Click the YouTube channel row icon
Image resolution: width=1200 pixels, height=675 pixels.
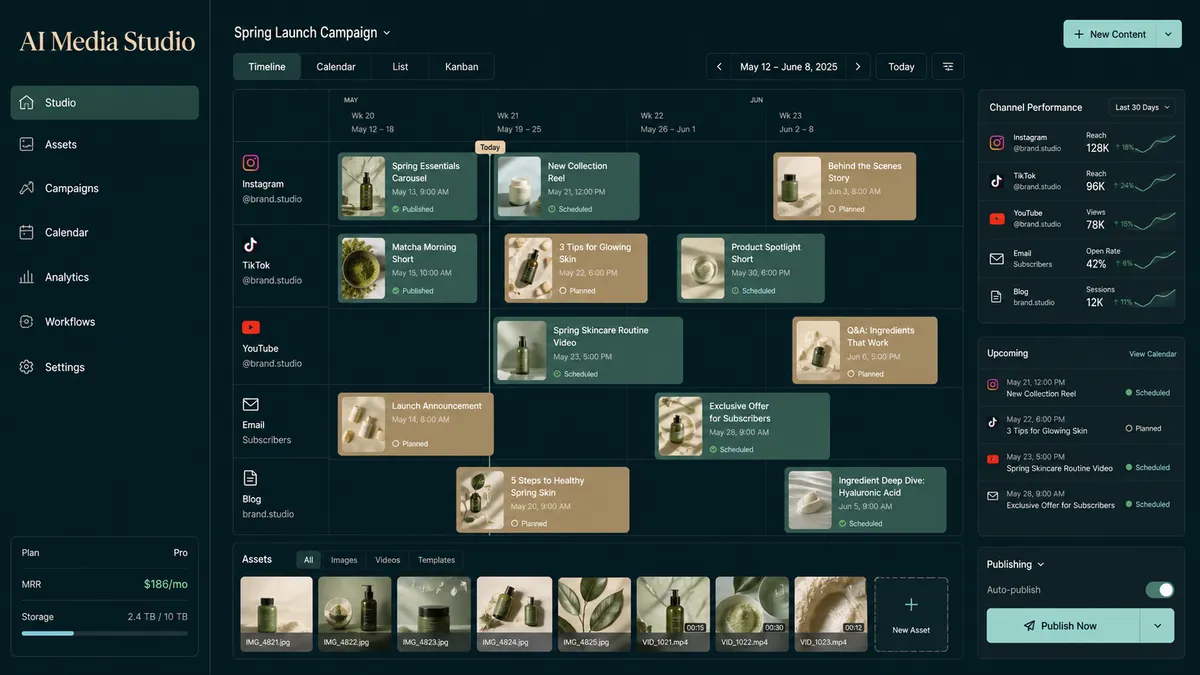tap(251, 327)
